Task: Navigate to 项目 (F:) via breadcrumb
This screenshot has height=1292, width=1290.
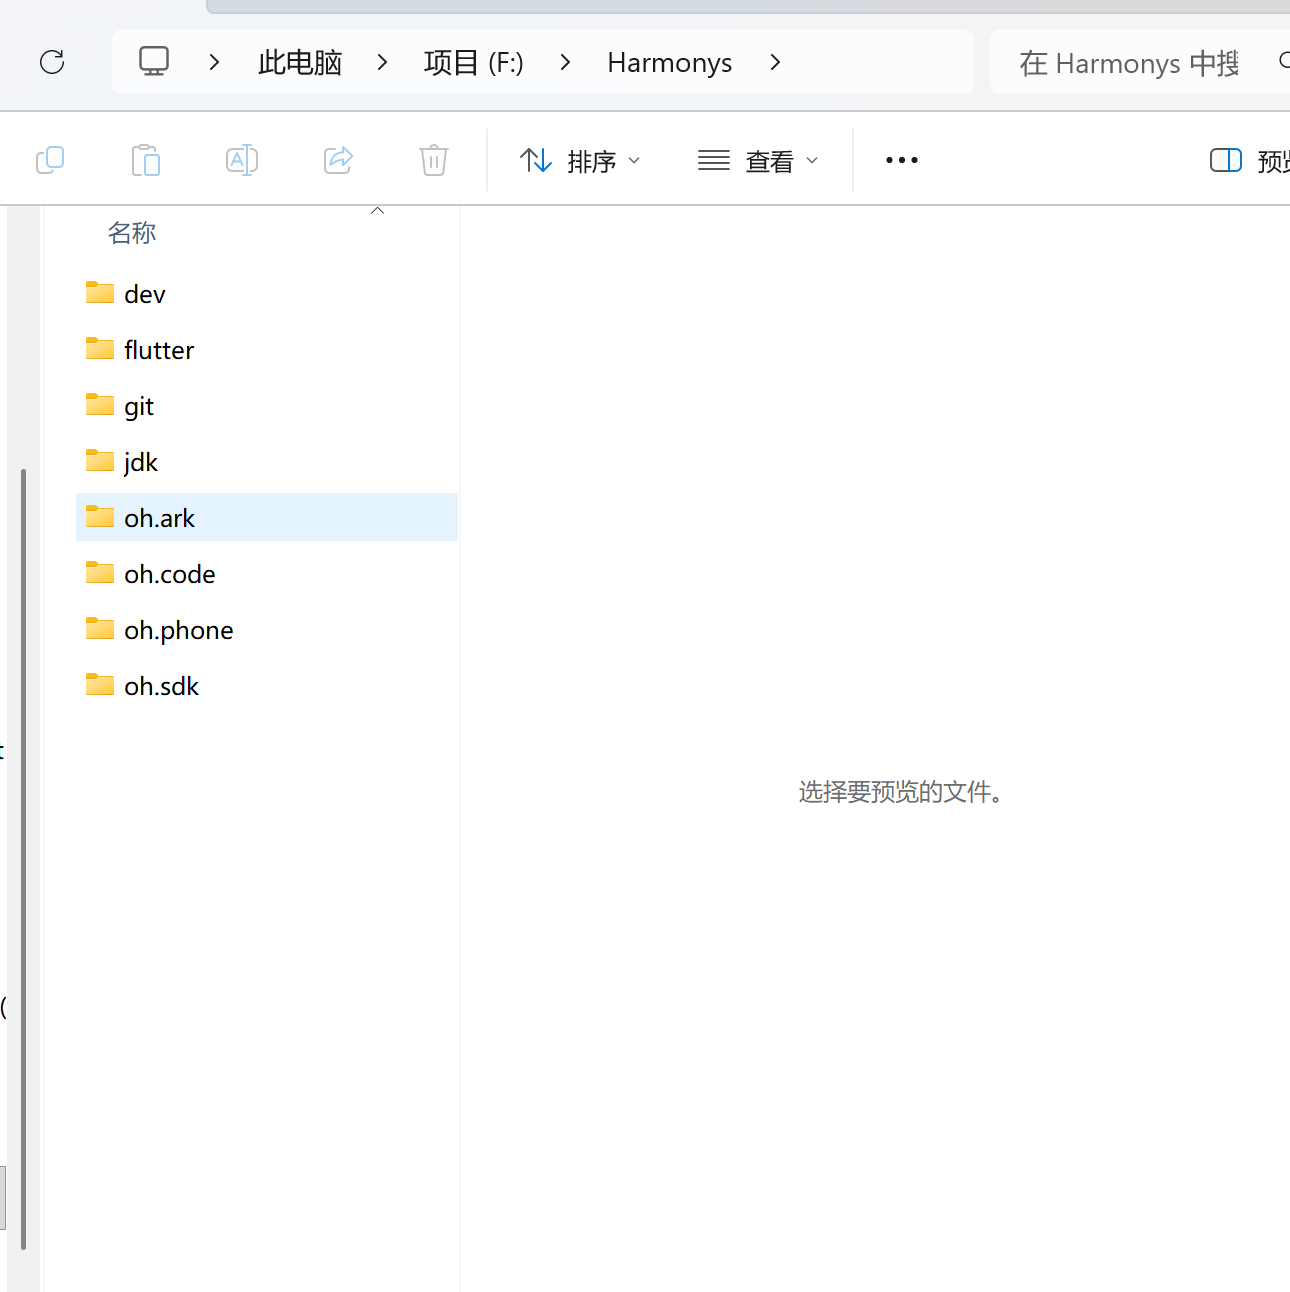Action: 473,62
